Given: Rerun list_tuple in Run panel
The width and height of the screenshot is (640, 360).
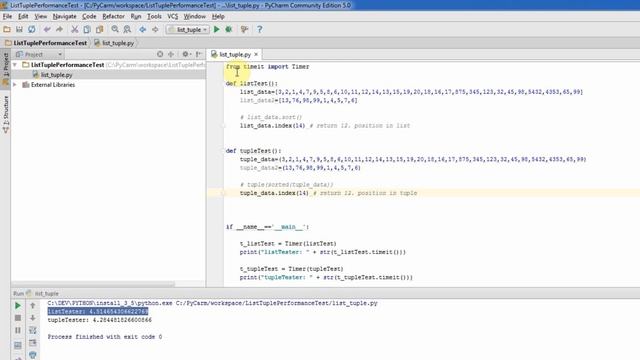Looking at the screenshot, I should click(18, 305).
